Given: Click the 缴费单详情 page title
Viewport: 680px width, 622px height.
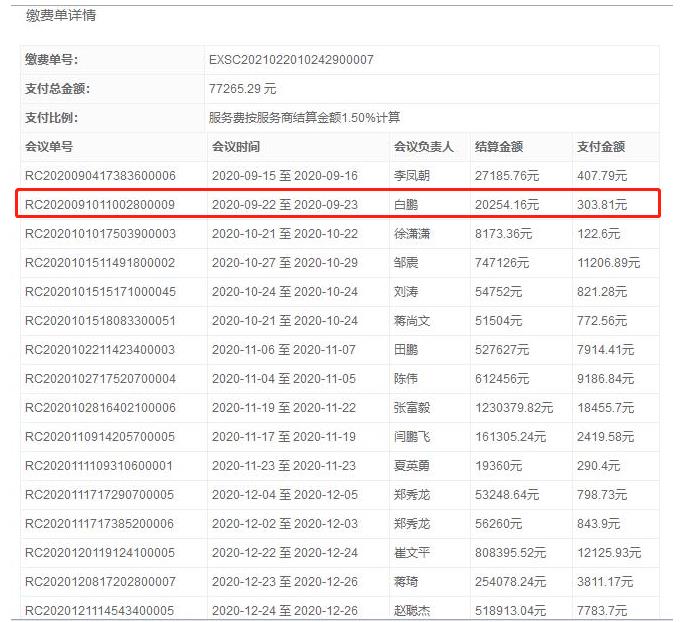Looking at the screenshot, I should click(61, 16).
